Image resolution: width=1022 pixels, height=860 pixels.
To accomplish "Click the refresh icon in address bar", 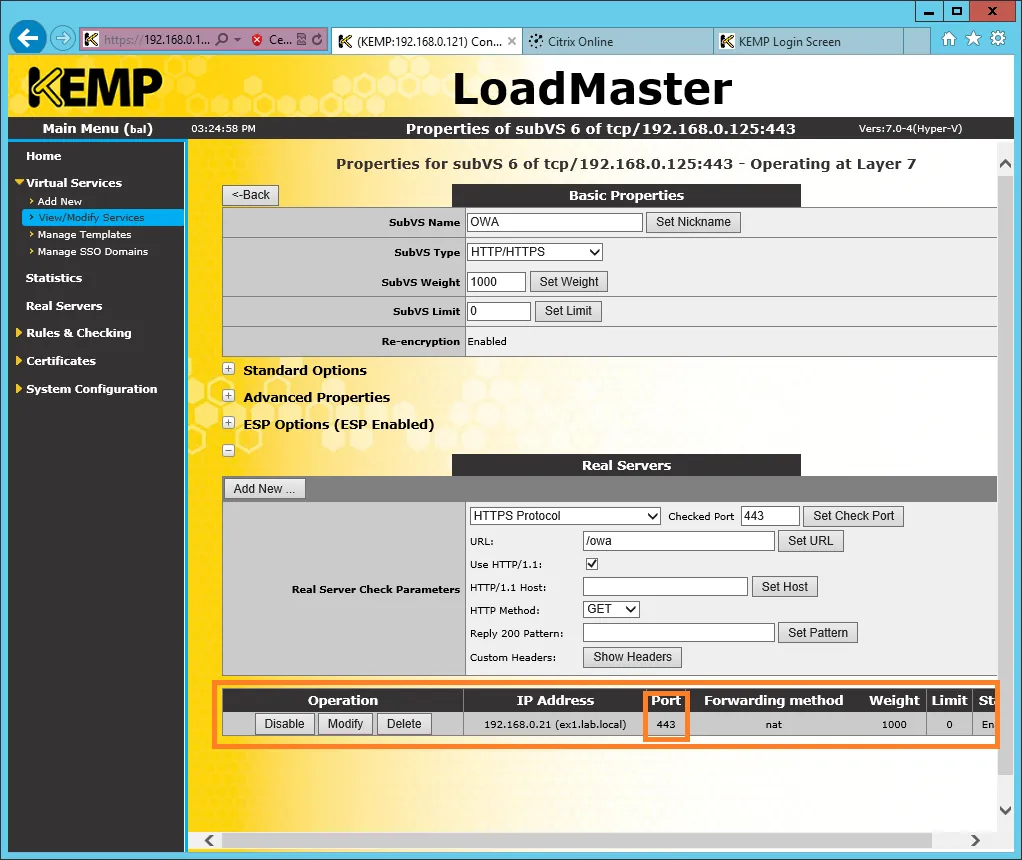I will point(317,40).
